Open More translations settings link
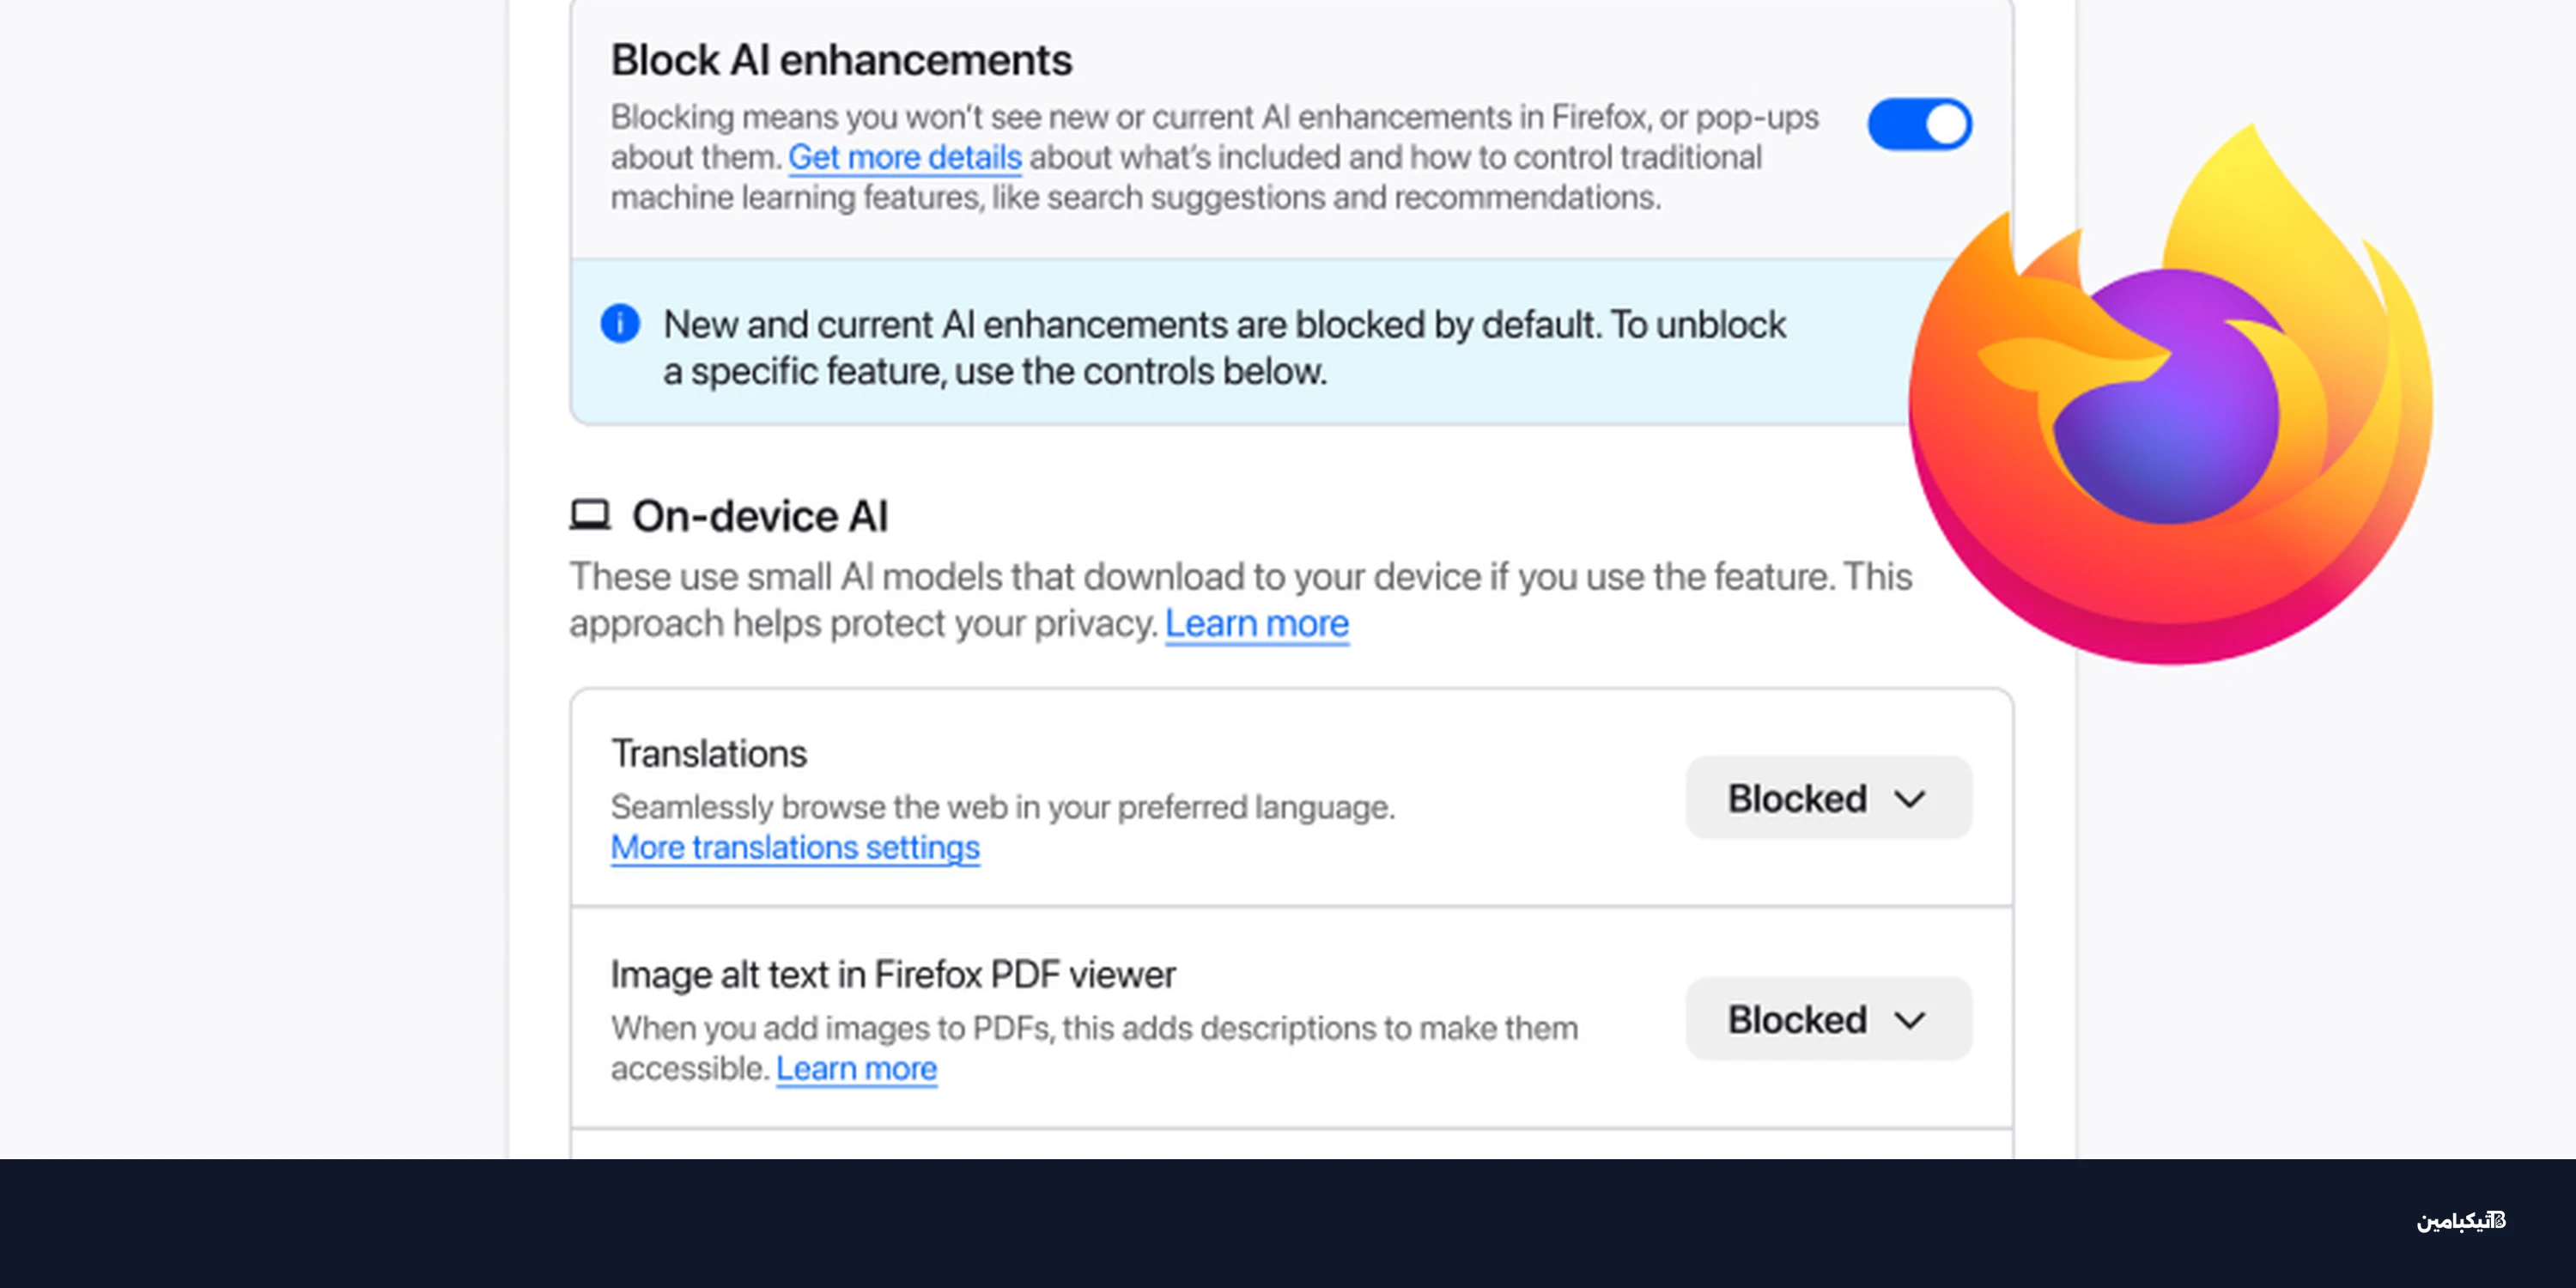This screenshot has height=1288, width=2576. click(795, 848)
